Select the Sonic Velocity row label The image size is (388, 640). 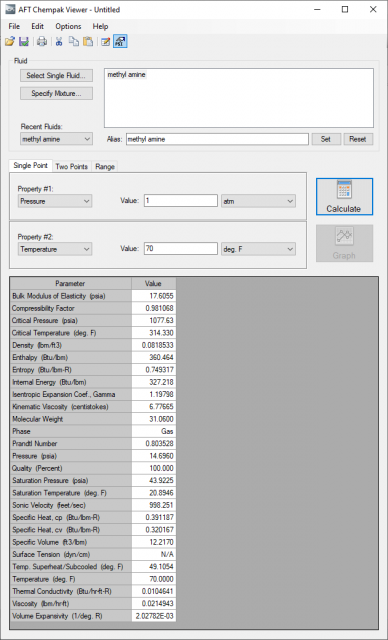(70, 505)
